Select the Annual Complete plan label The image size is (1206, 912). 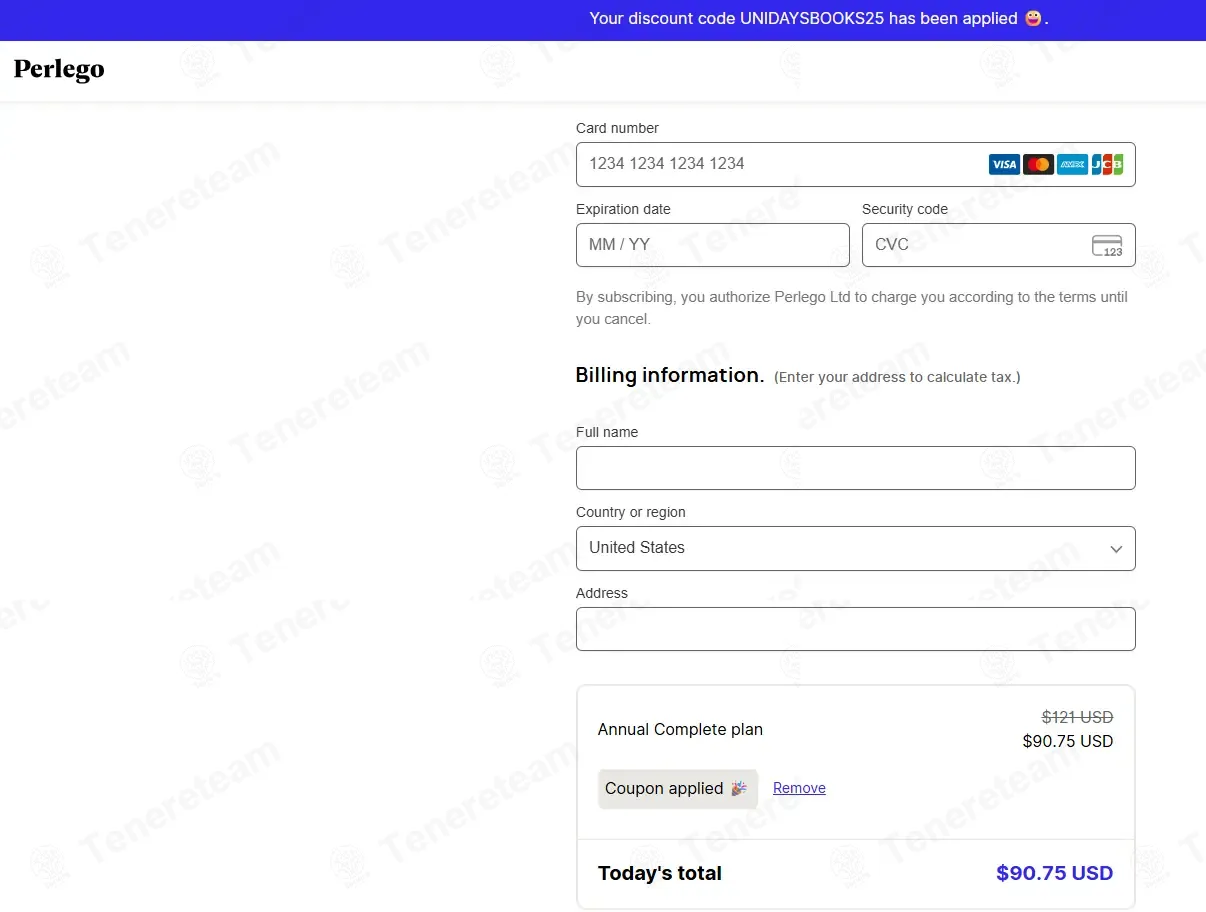[x=680, y=729]
